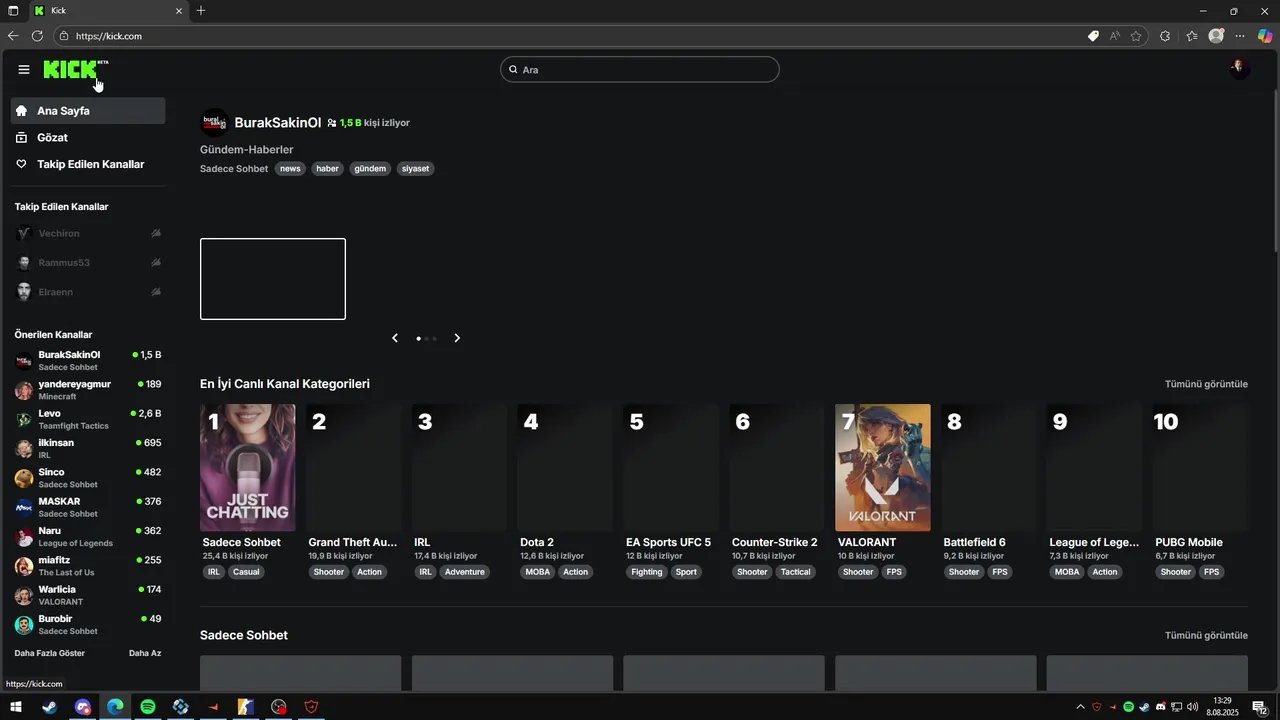Viewport: 1280px width, 720px height.
Task: Click the news tag on featured stream
Action: click(290, 169)
